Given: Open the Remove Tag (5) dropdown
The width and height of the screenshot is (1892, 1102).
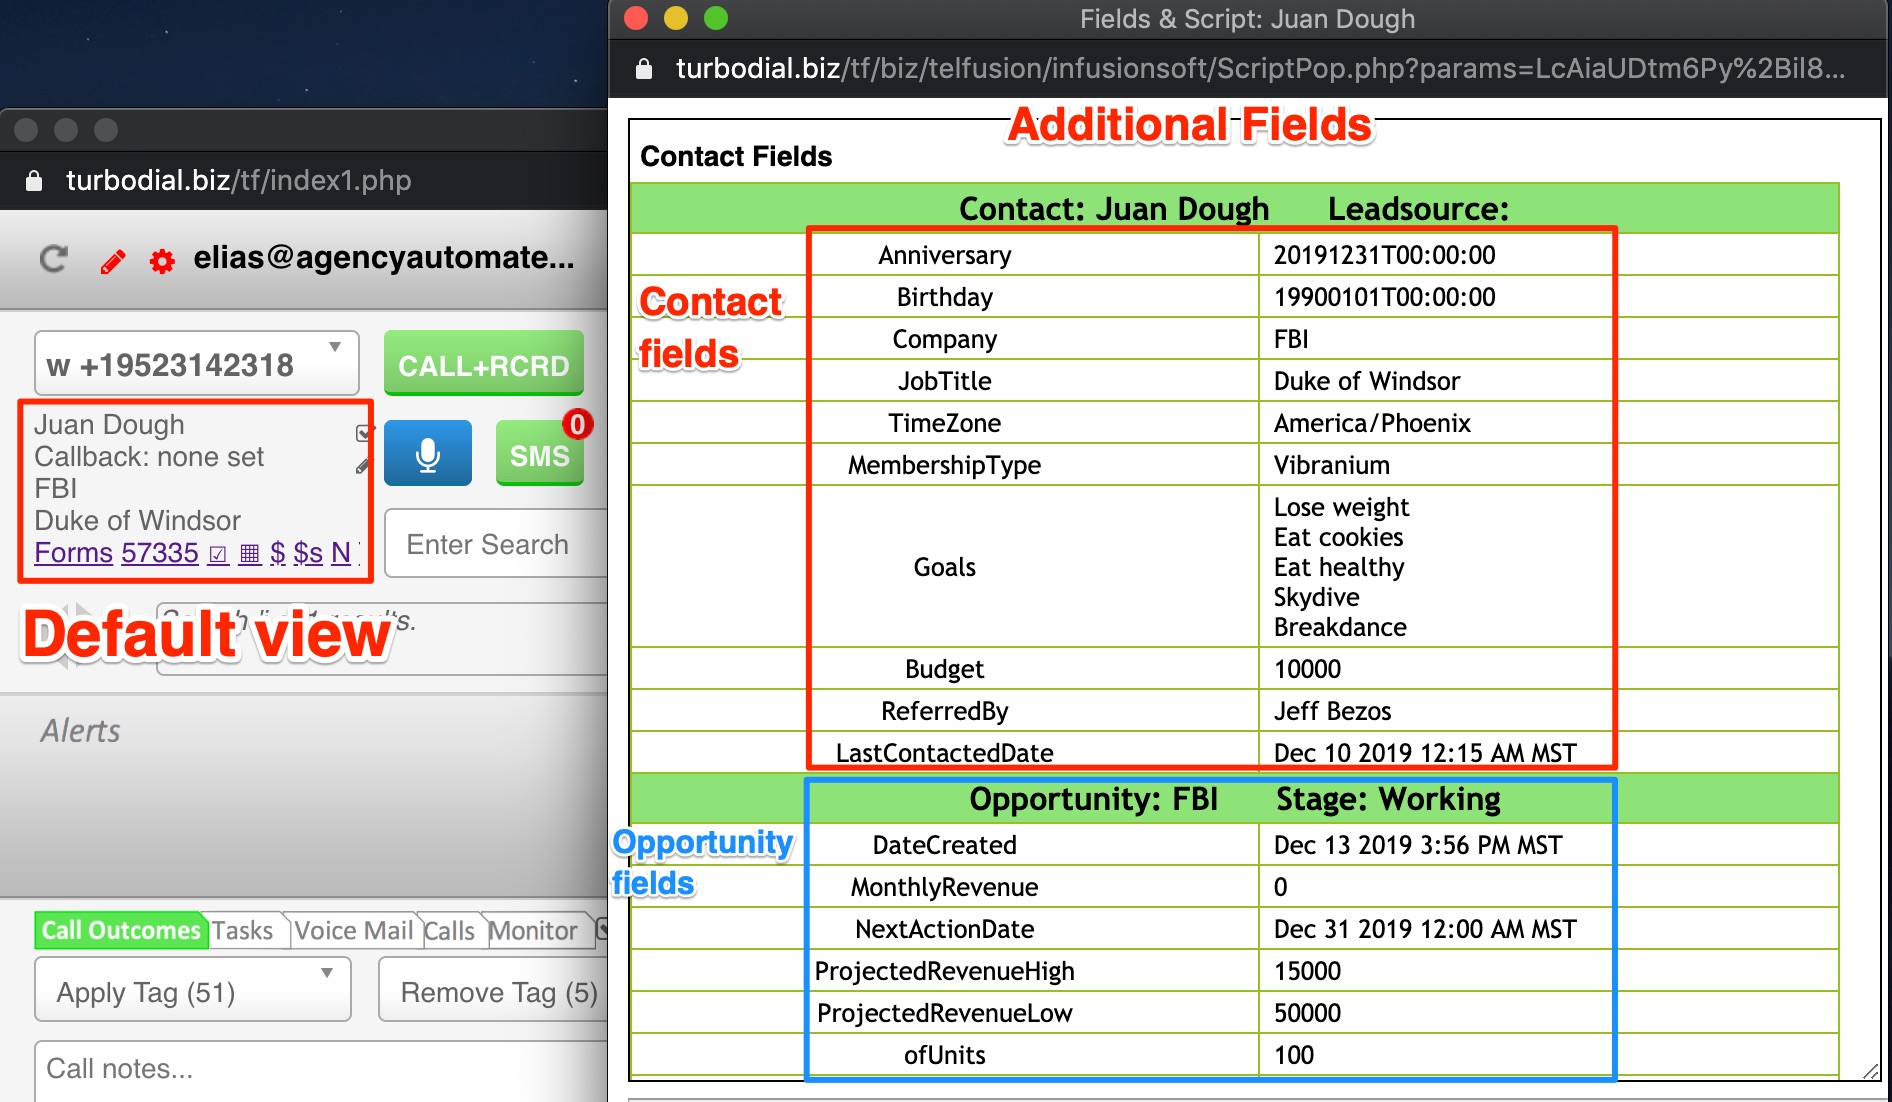Looking at the screenshot, I should pyautogui.click(x=498, y=991).
